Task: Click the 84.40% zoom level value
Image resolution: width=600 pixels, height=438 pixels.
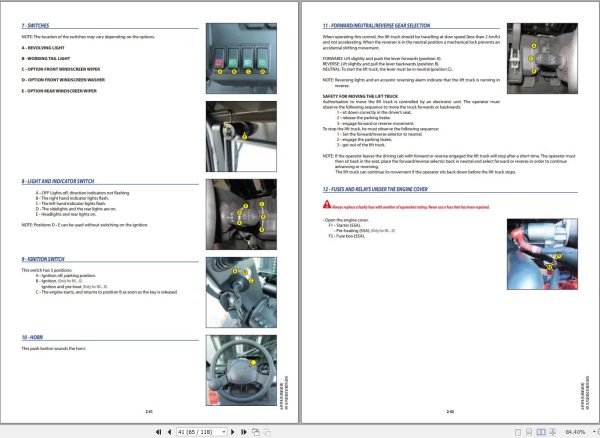Action: (x=575, y=432)
